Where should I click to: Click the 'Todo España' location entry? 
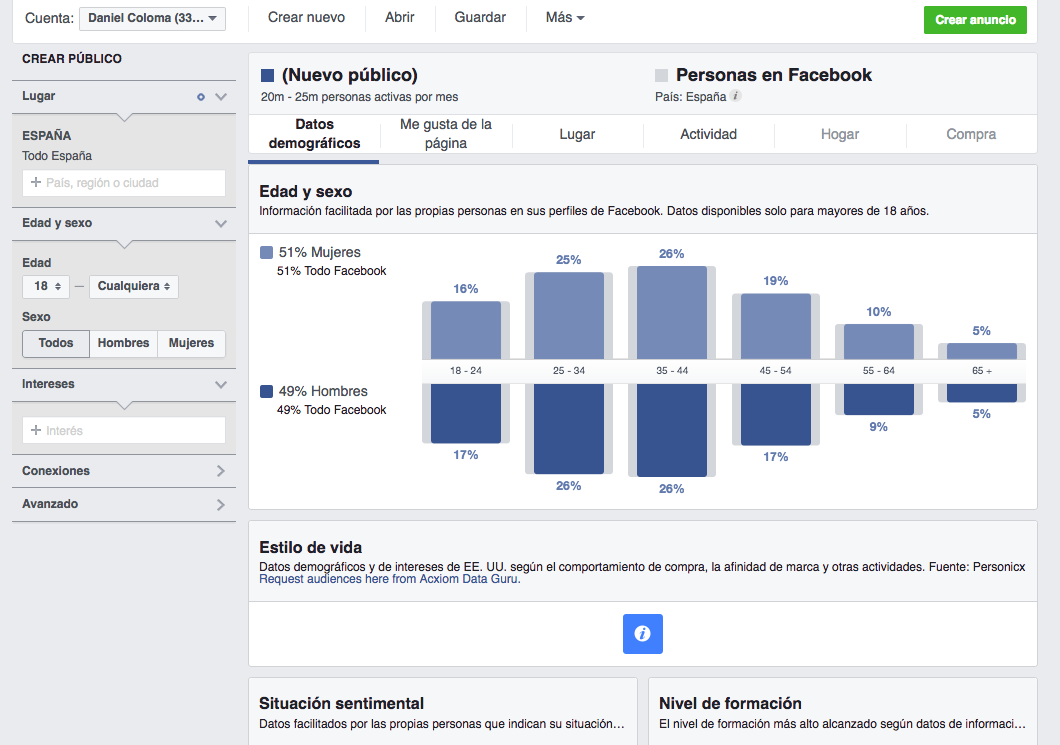tap(57, 156)
